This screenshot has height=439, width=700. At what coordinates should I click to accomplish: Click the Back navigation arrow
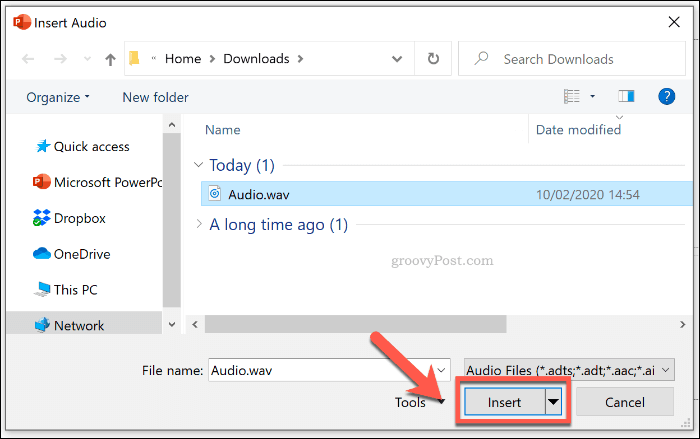[27, 59]
